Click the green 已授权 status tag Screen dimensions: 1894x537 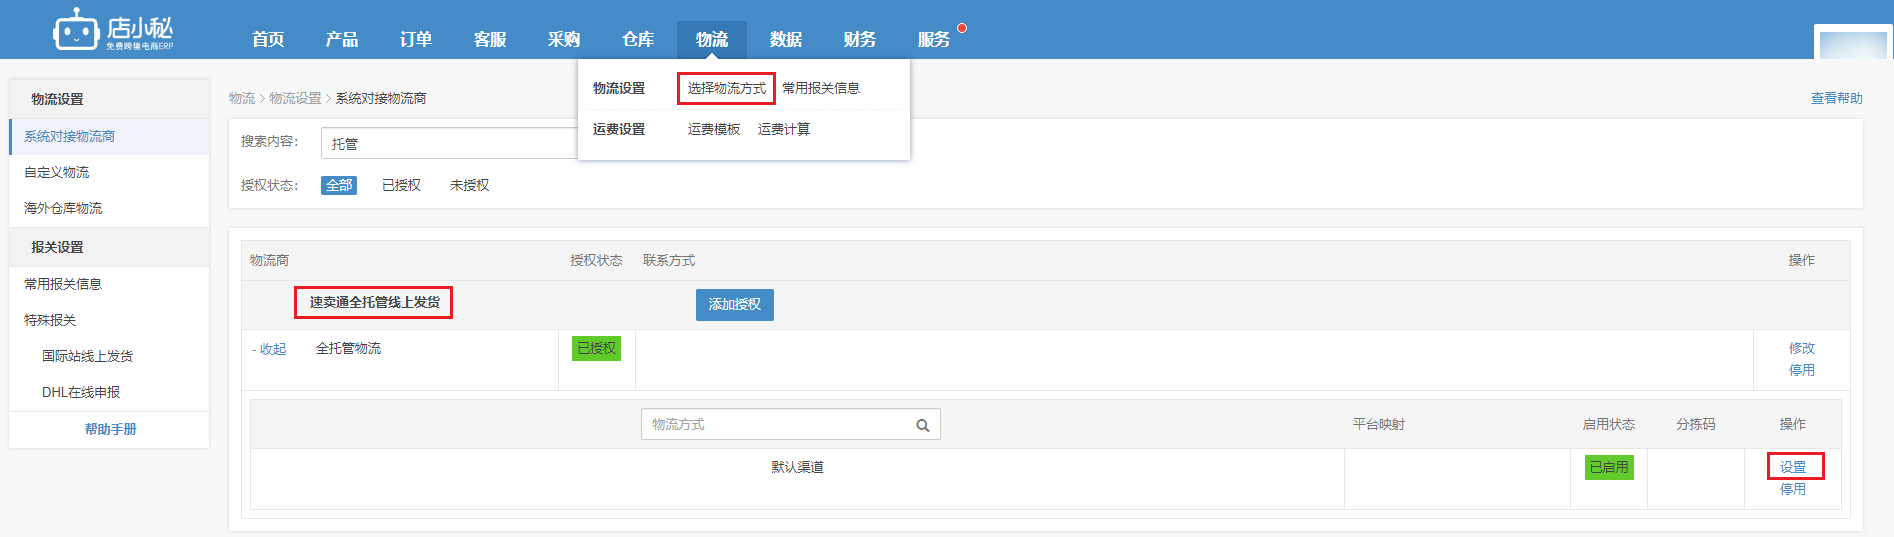coord(597,348)
